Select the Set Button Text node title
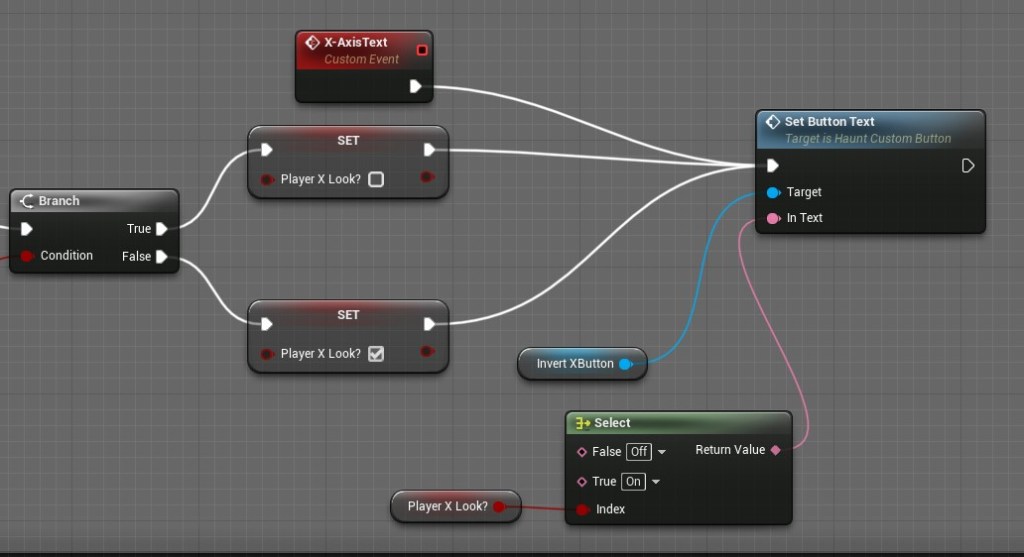The height and width of the screenshot is (557, 1024). 830,122
